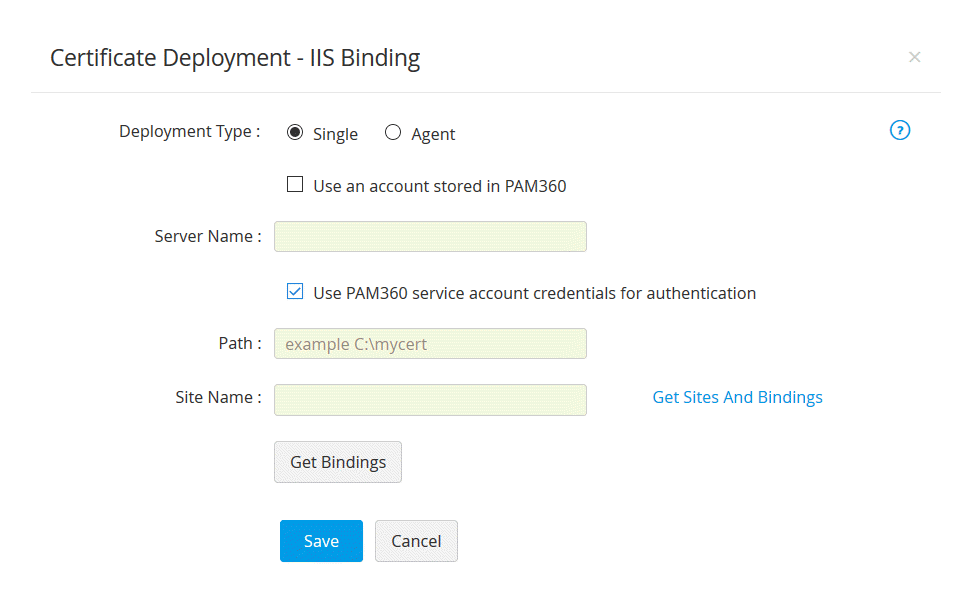The image size is (971, 609).
Task: Click the dialog title 'Certificate Deployment - IIS Binding'
Action: tap(235, 58)
